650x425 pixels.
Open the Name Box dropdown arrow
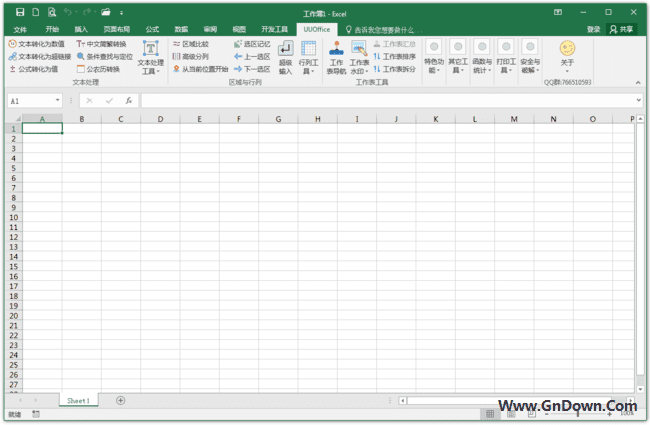point(58,100)
